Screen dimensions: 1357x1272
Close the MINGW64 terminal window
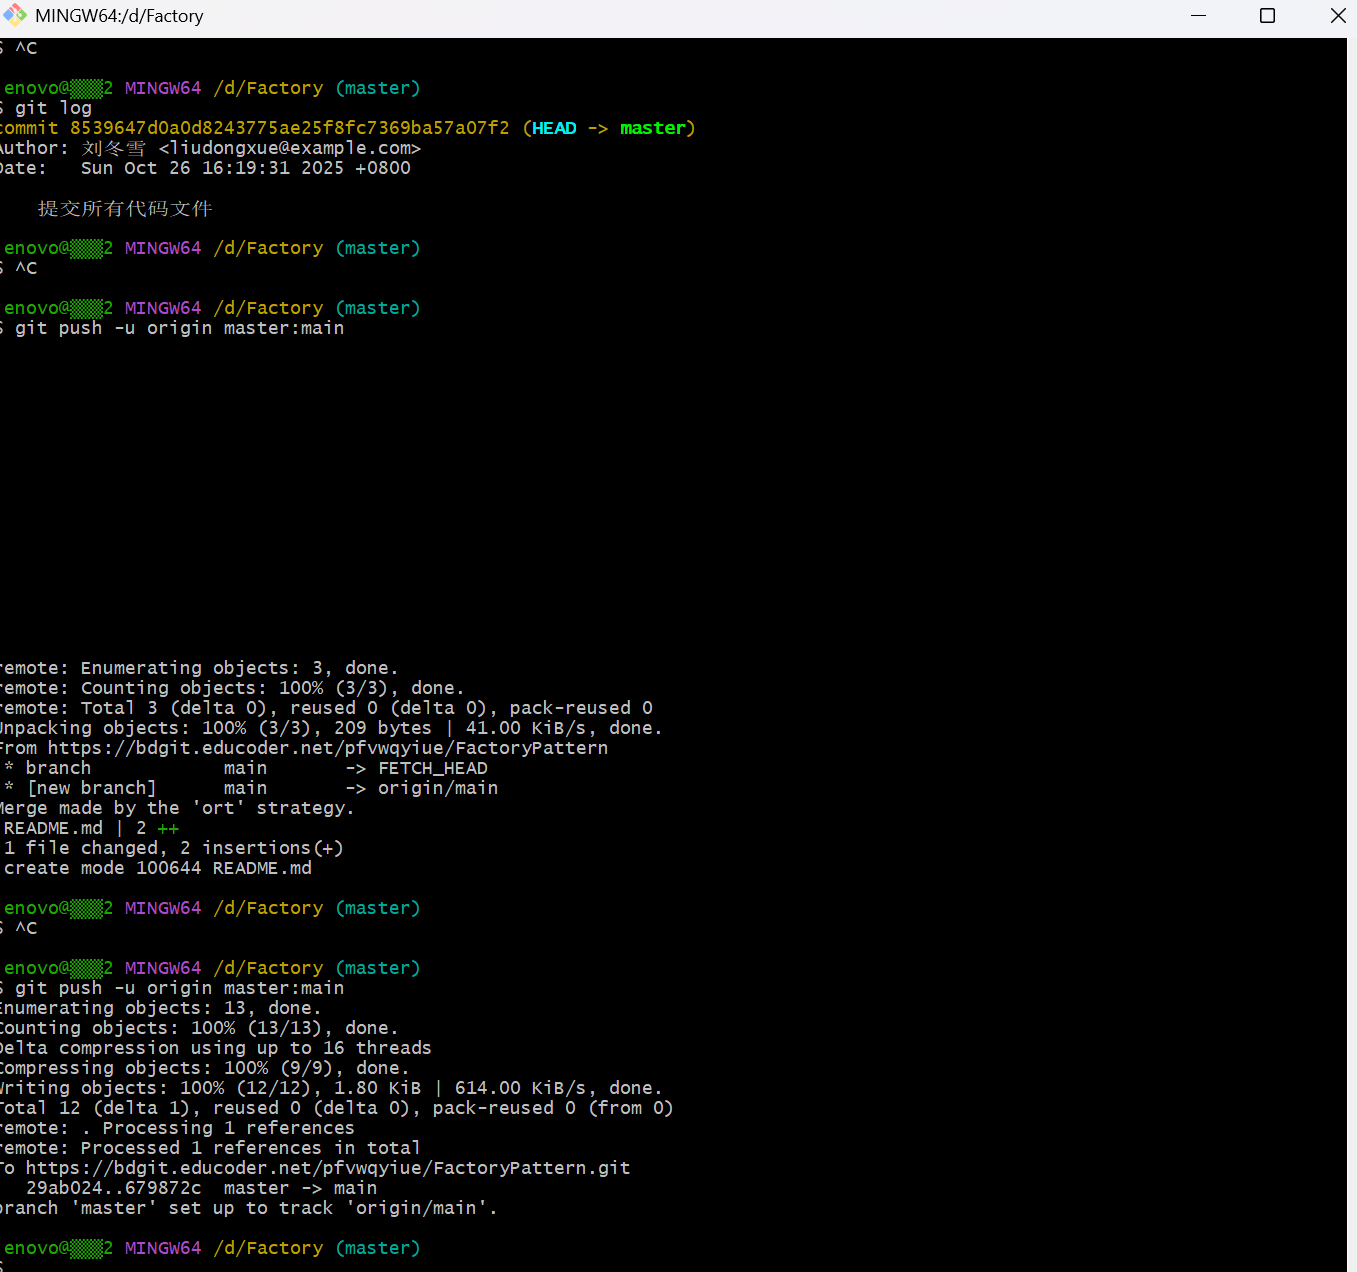(x=1337, y=15)
